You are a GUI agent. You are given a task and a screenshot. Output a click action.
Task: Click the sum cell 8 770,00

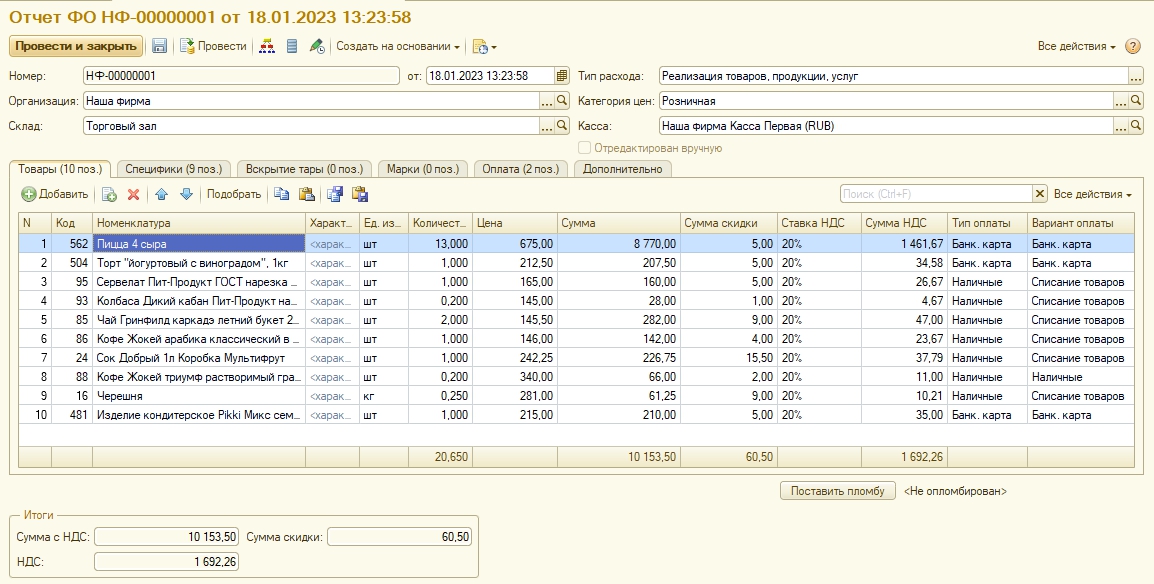point(619,243)
